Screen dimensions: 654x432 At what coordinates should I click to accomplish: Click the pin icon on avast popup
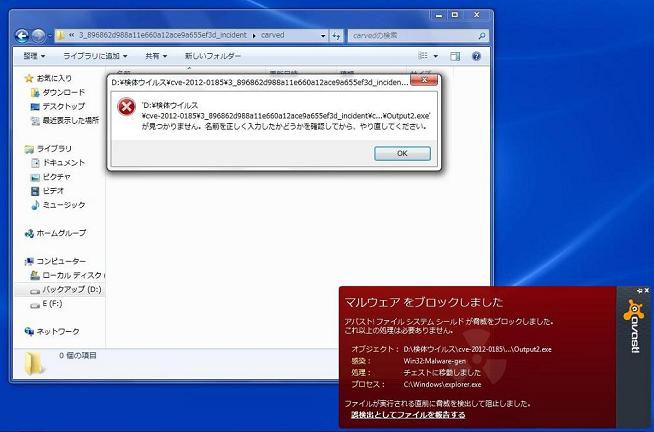tap(640, 291)
